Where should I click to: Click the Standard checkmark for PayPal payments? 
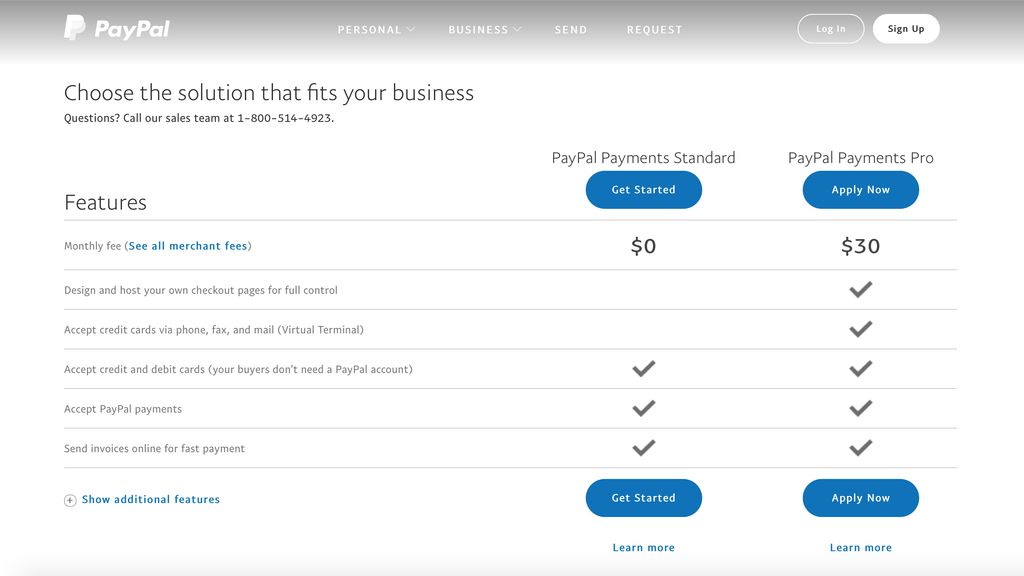point(643,408)
